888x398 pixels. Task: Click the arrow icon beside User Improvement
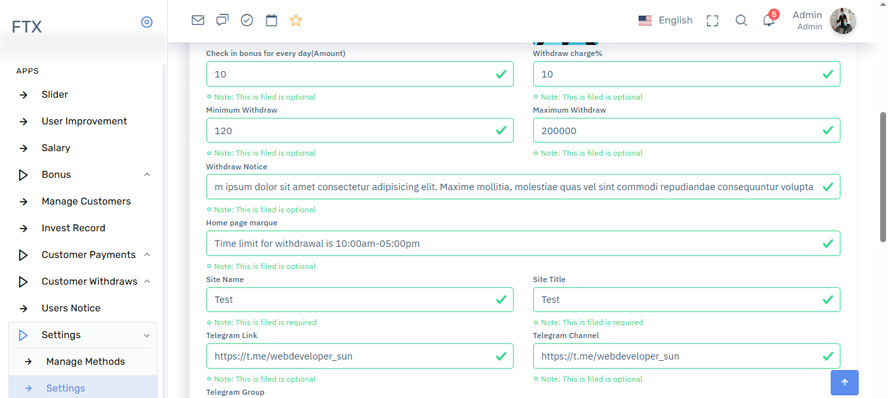click(23, 121)
